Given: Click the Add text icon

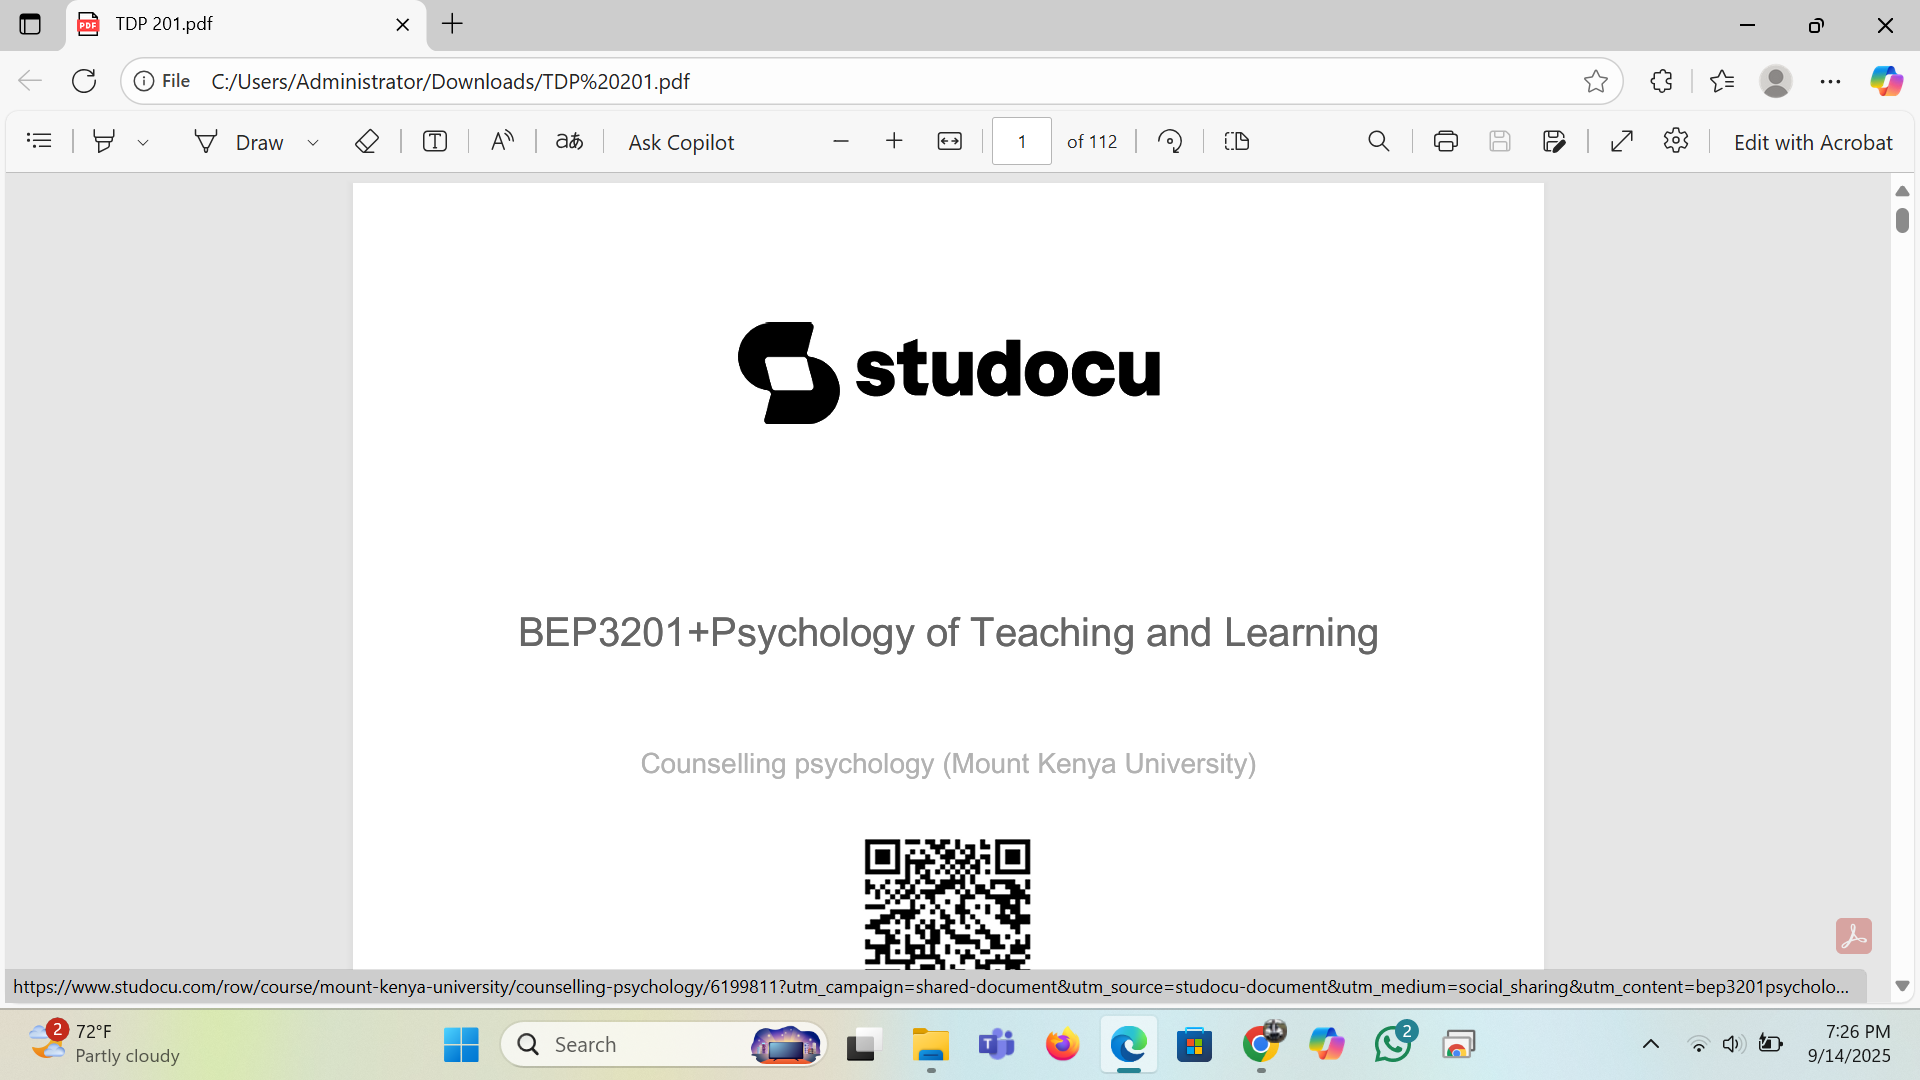Looking at the screenshot, I should 434,141.
